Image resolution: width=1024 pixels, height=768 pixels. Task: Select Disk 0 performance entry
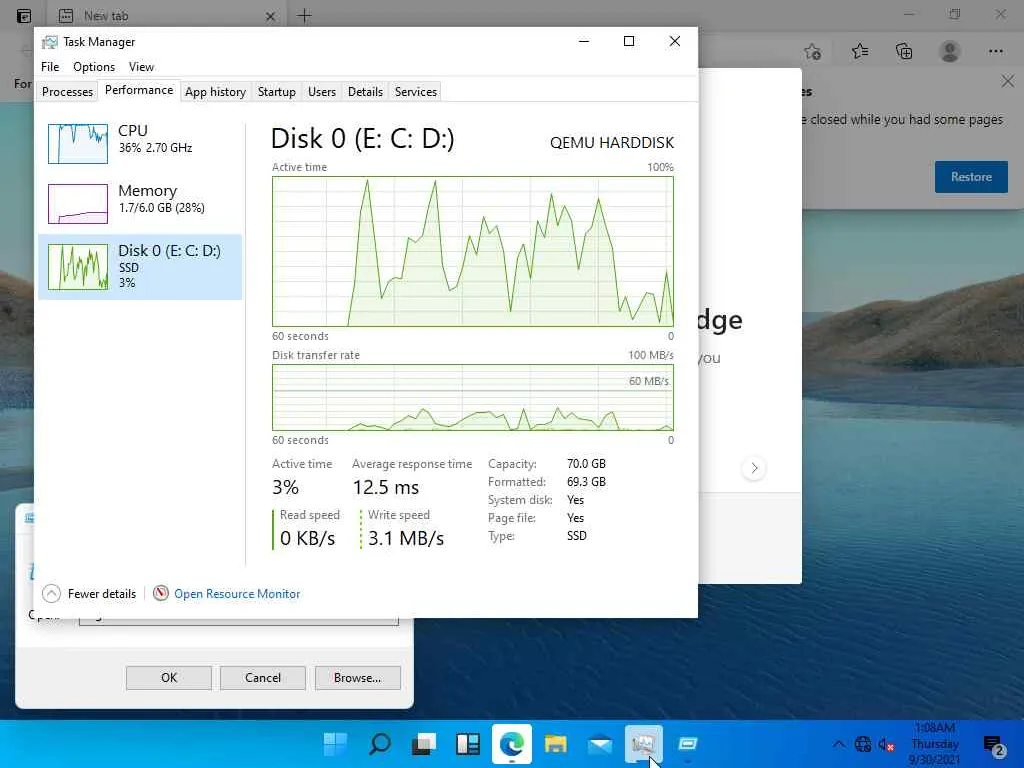140,266
